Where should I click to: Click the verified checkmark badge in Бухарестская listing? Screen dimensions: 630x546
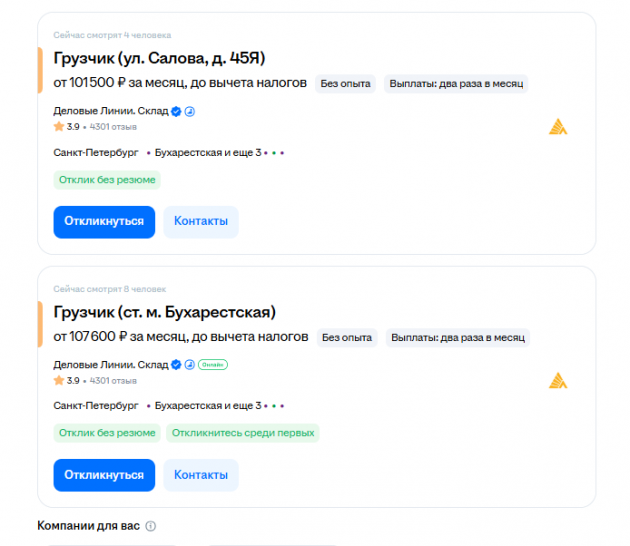point(175,365)
